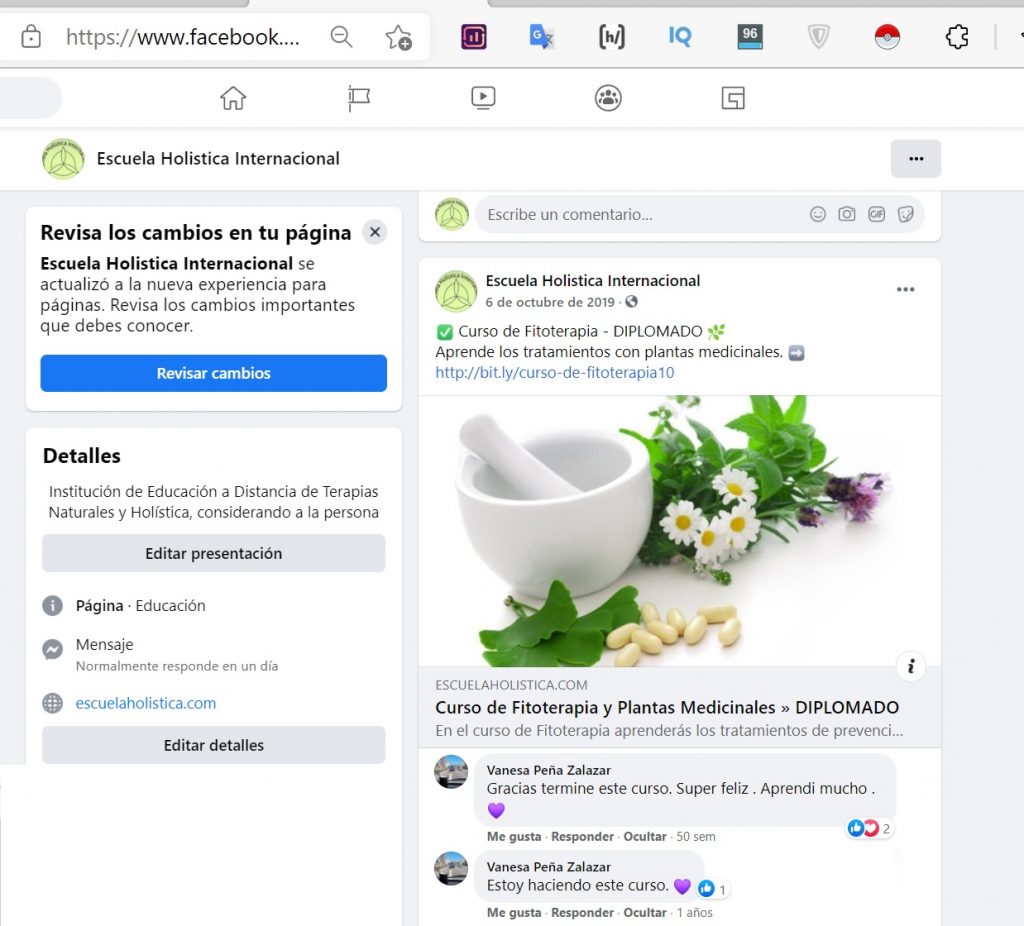1024x926 pixels.
Task: Insert an emoji in the comment box
Action: point(818,214)
